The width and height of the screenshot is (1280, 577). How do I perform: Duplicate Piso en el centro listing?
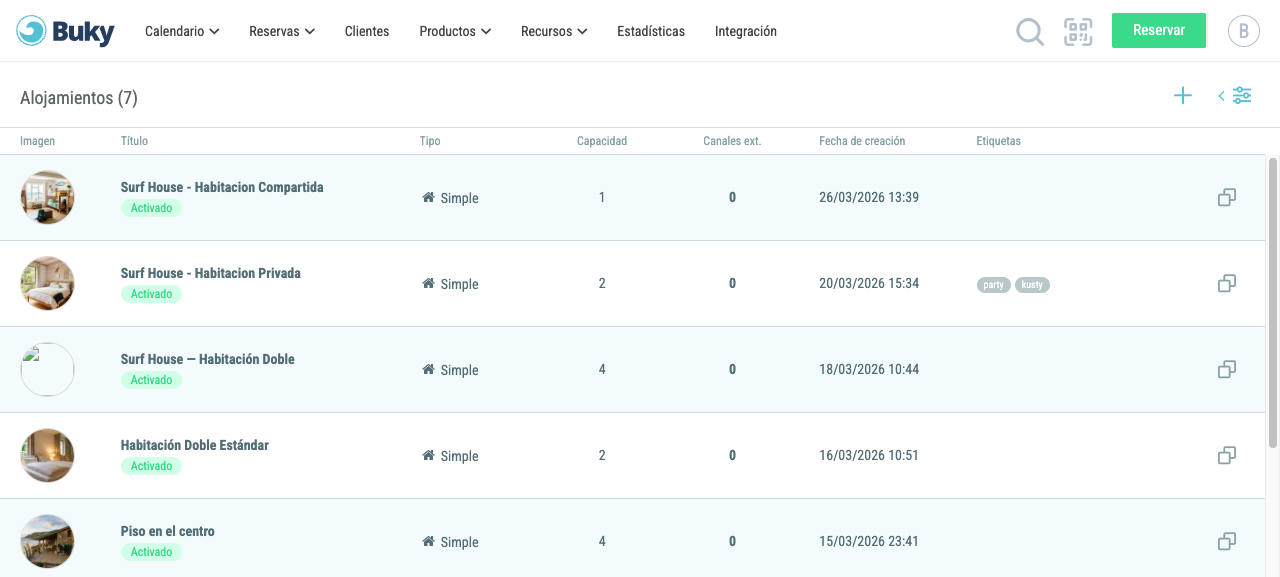tap(1227, 542)
